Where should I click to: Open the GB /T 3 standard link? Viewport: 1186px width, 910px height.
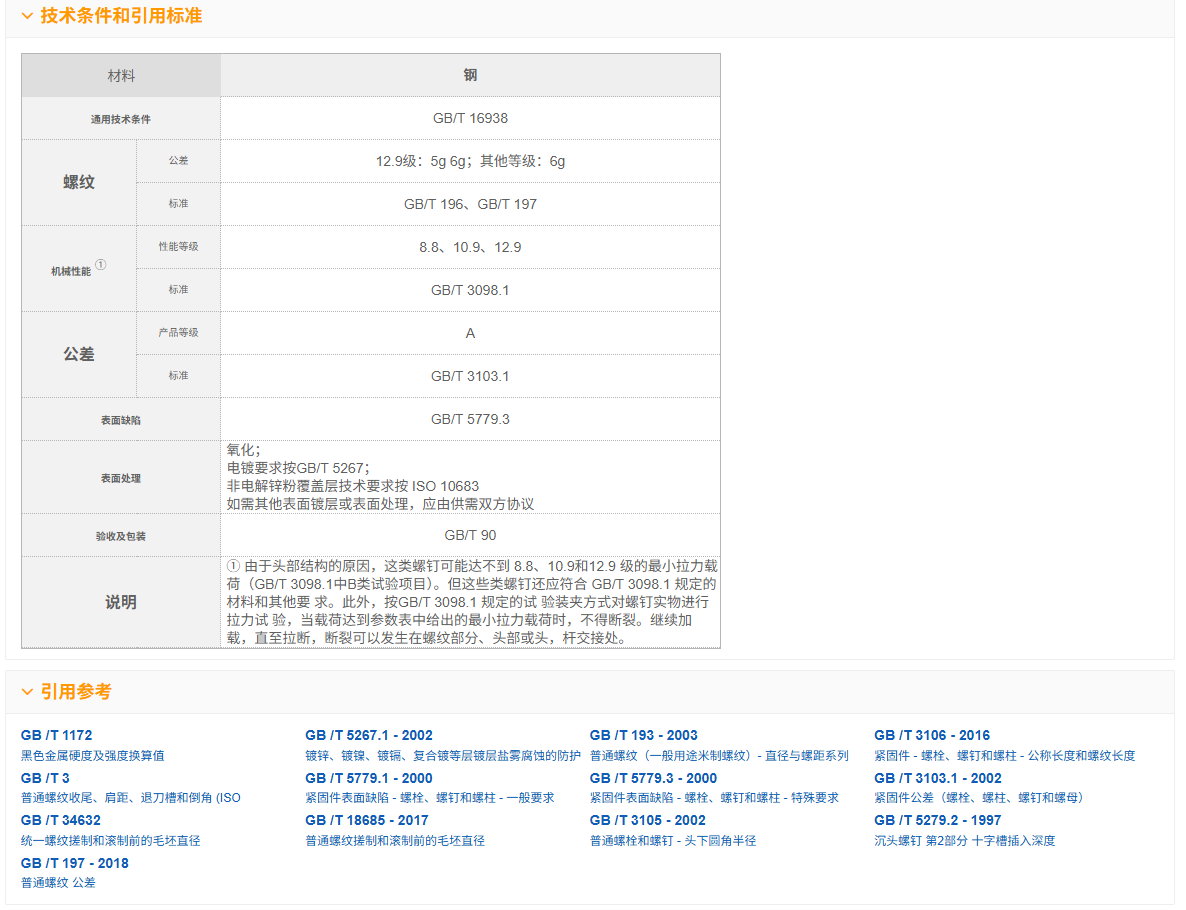45,778
